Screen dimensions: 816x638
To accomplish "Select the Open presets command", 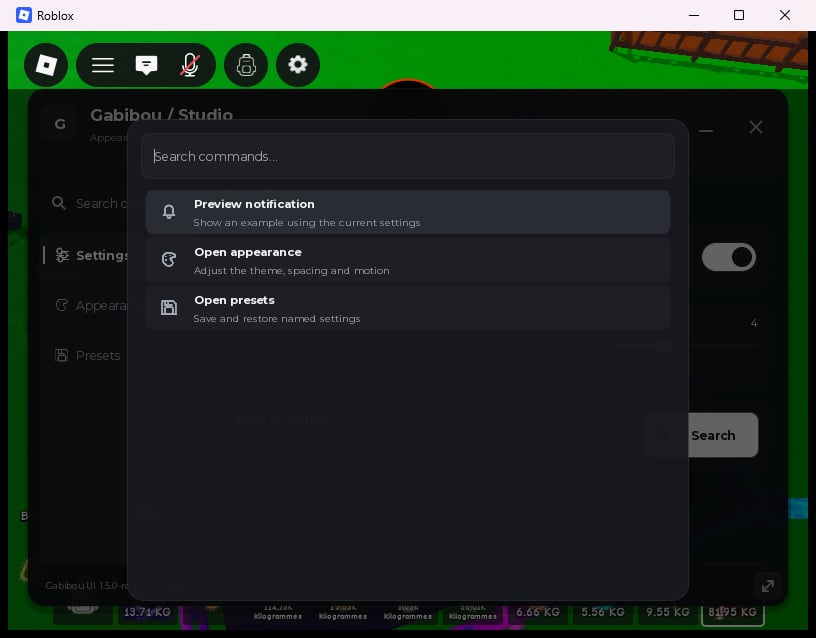I will point(408,308).
